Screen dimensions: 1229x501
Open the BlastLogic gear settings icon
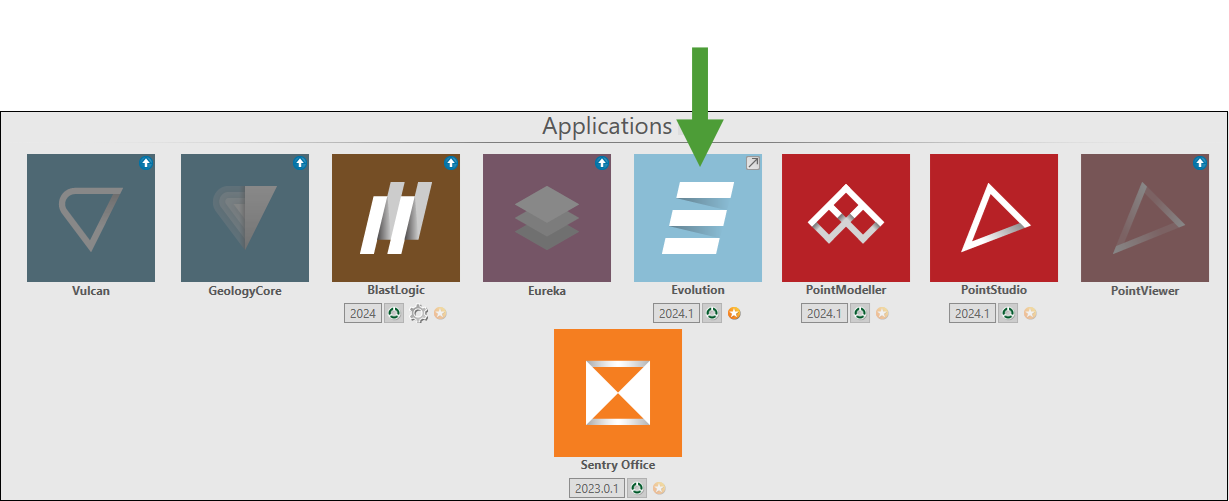pos(419,314)
